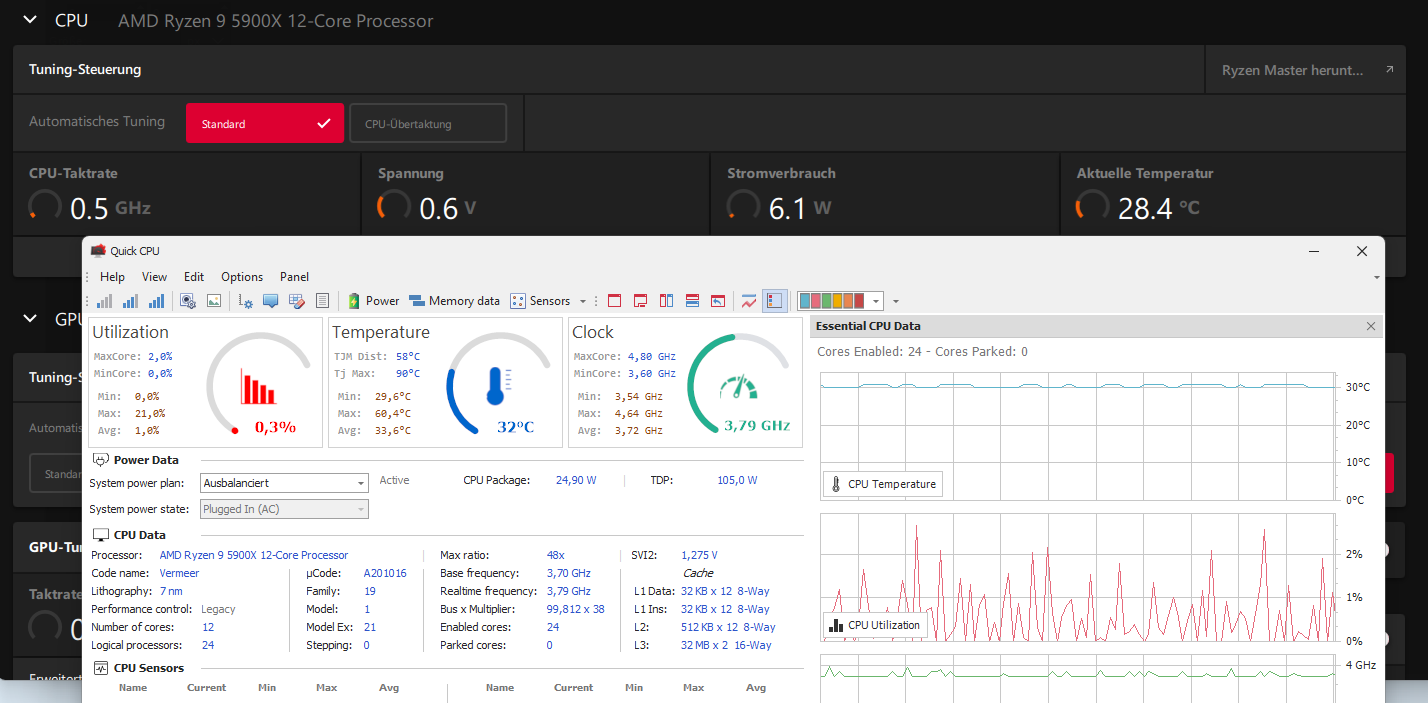
Task: Open the System power state combo box
Action: [284, 509]
